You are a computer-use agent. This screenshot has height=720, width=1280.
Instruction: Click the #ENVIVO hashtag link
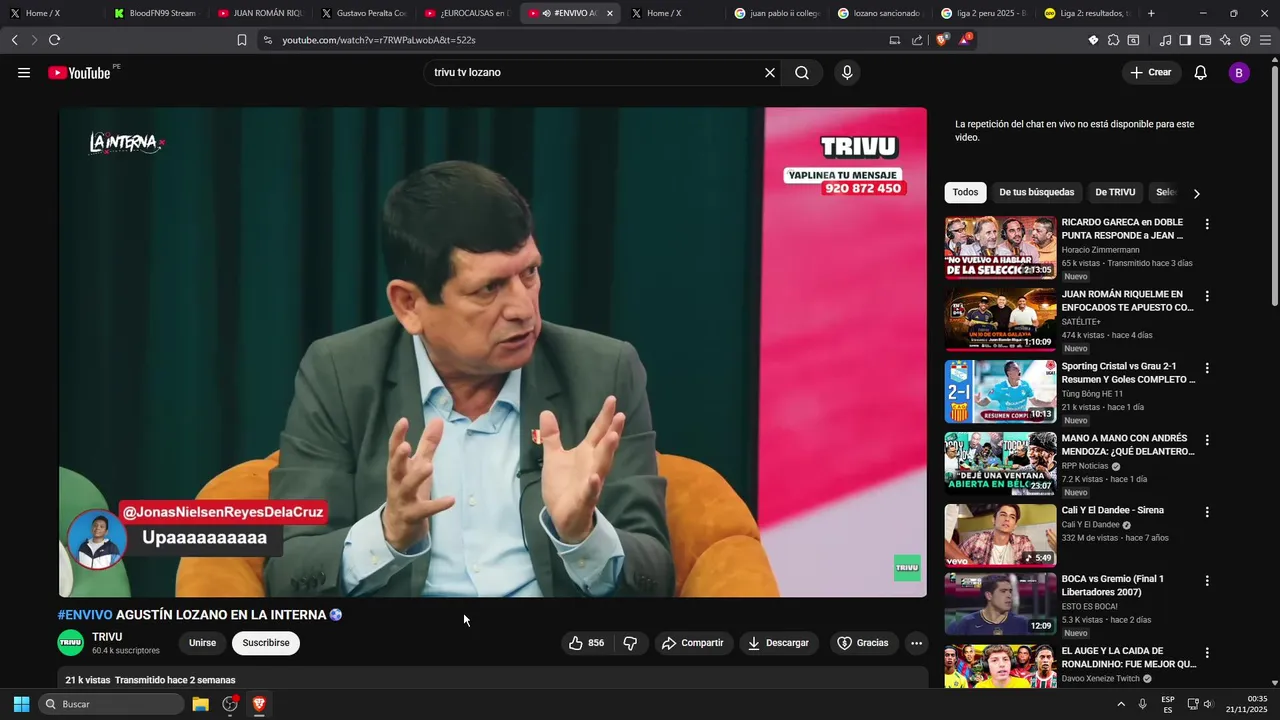coord(85,615)
